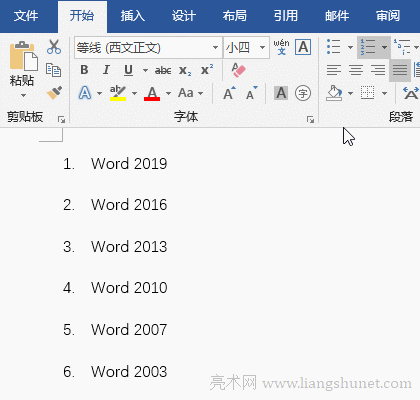Click the list item Word 2016
The image size is (420, 400).
(129, 205)
